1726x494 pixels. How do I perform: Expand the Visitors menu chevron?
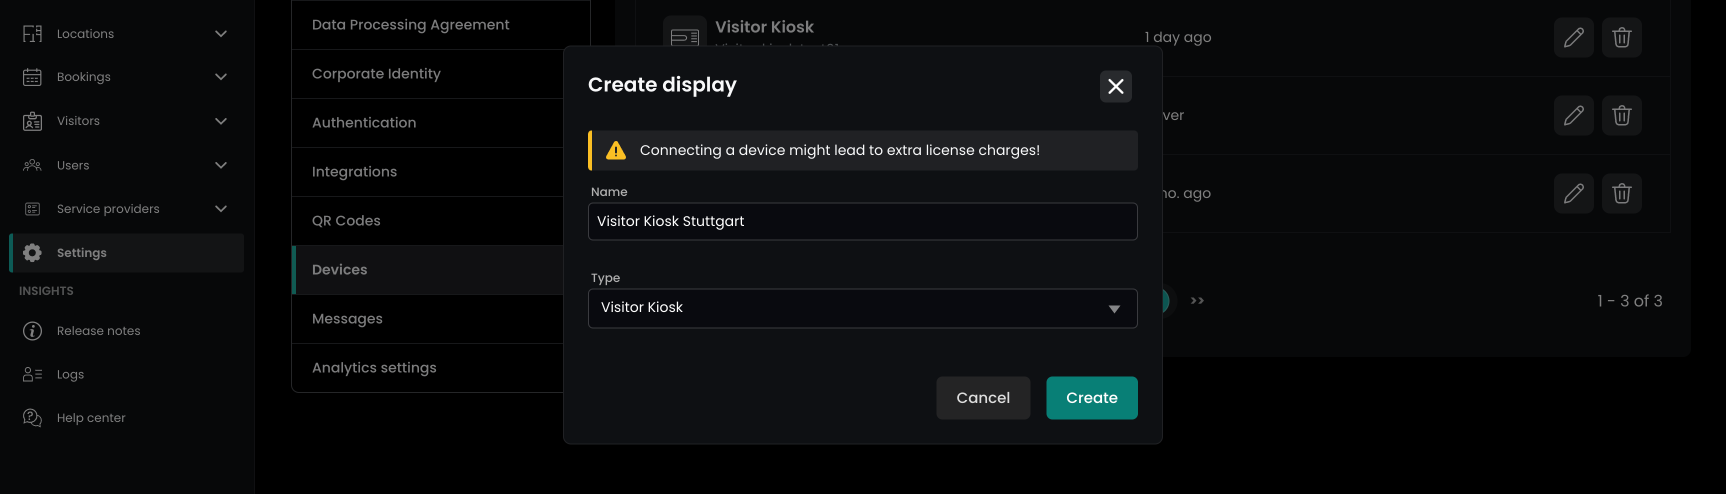point(221,121)
